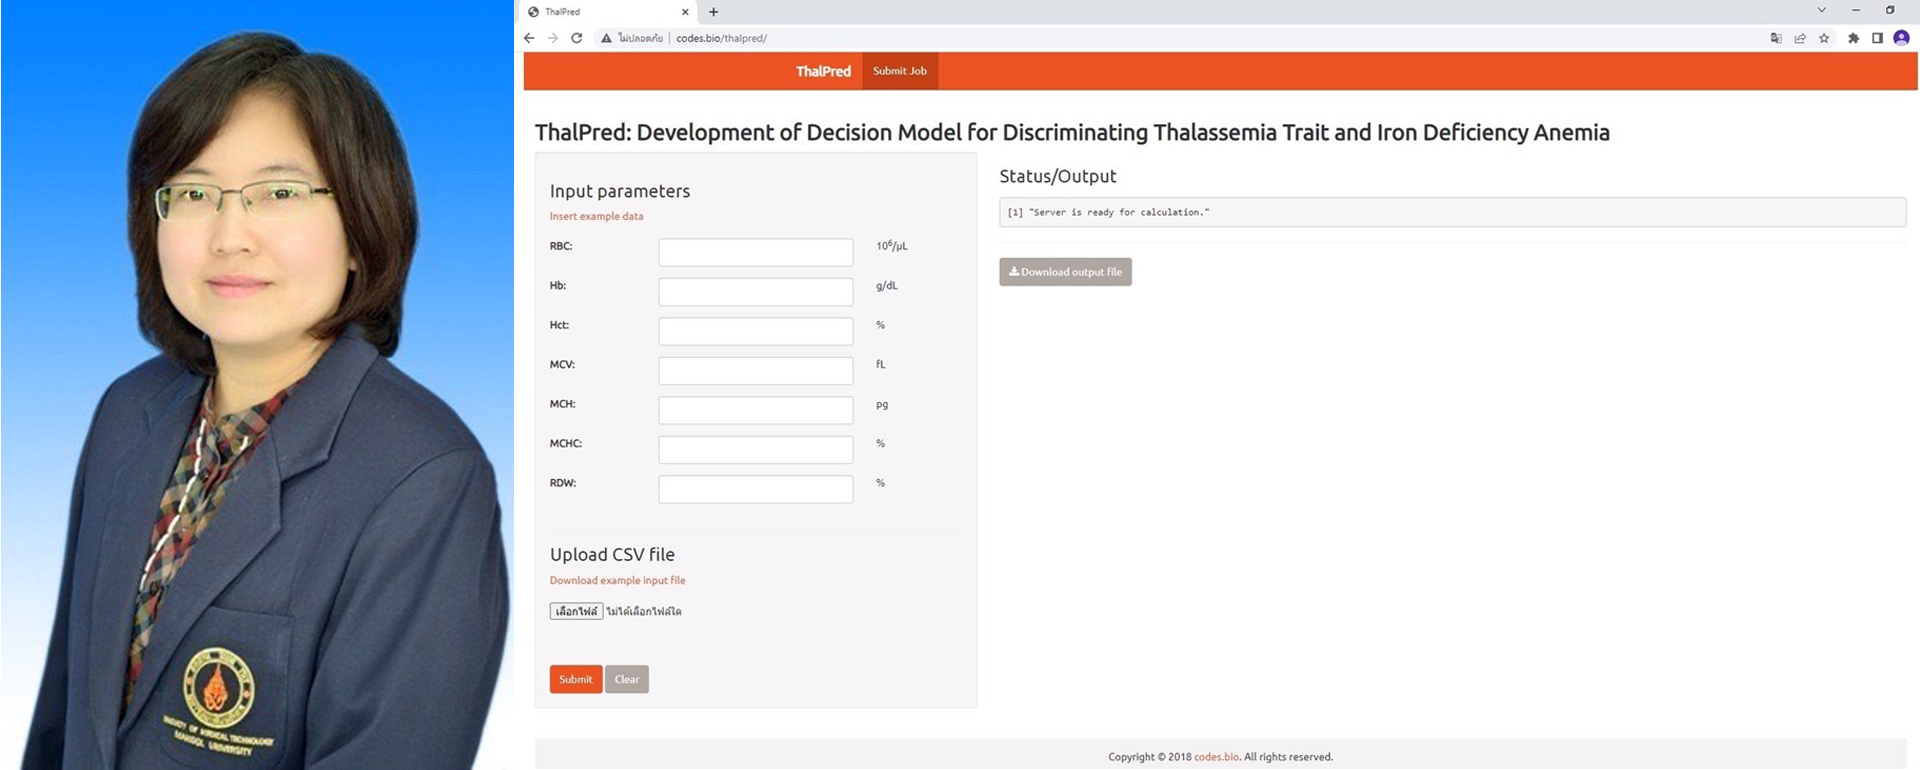Select the Submit Job navbar tab
The height and width of the screenshot is (770, 1920).
pos(900,71)
